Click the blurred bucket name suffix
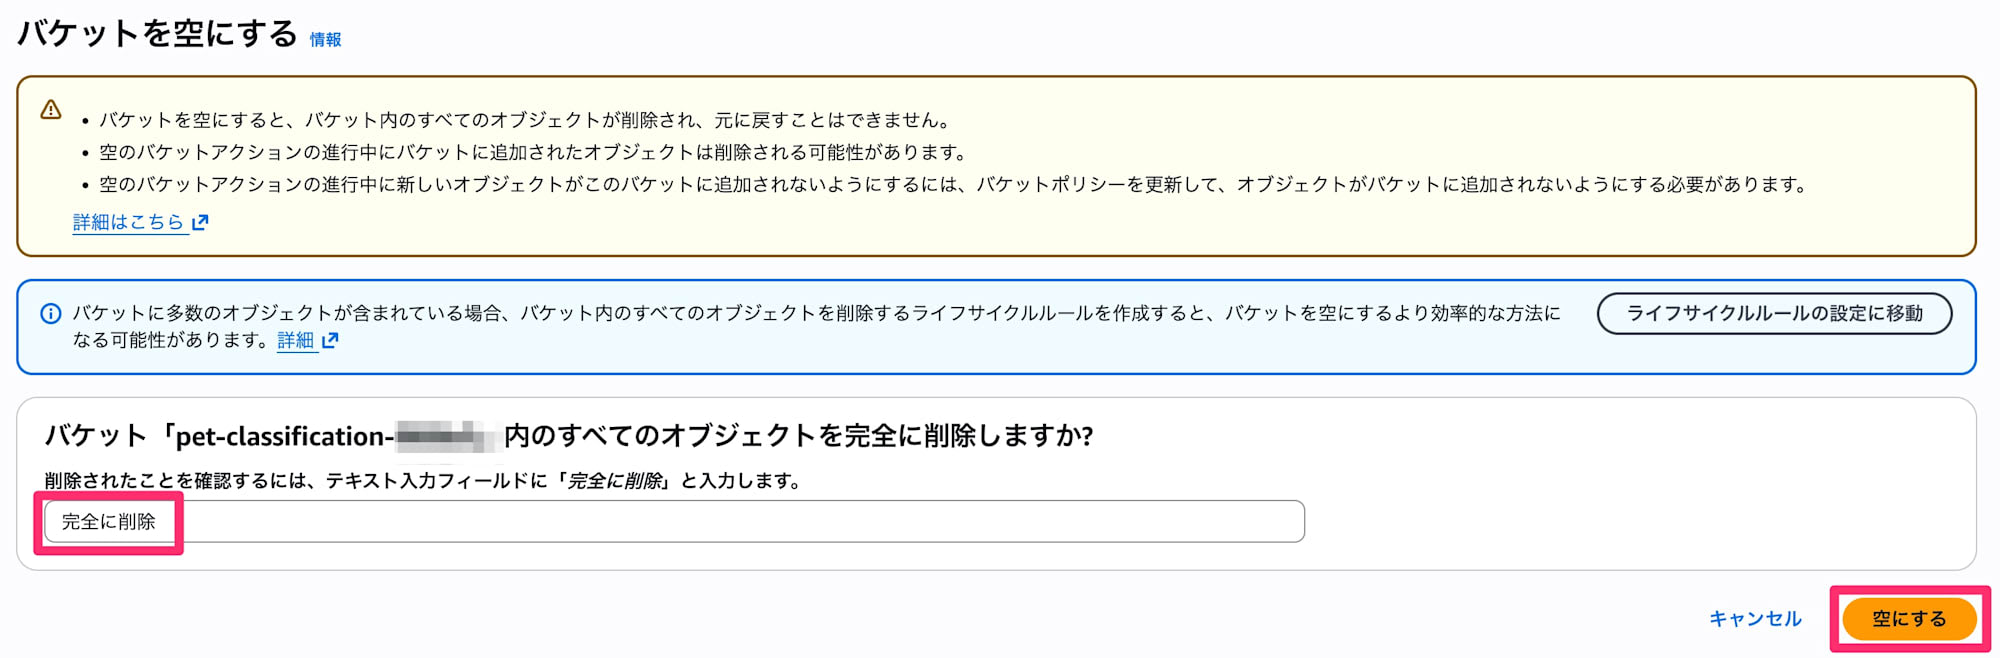Image resolution: width=2000 pixels, height=658 pixels. point(444,436)
